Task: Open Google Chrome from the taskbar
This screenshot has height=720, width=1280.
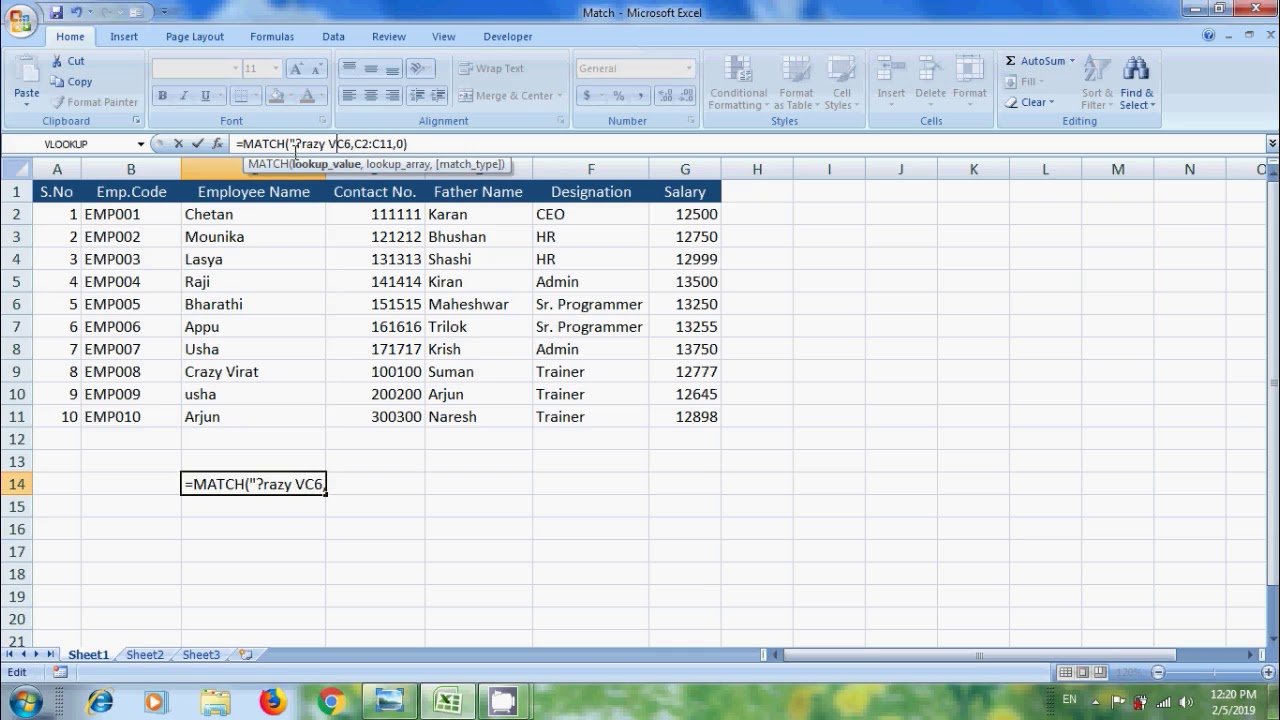Action: point(331,702)
